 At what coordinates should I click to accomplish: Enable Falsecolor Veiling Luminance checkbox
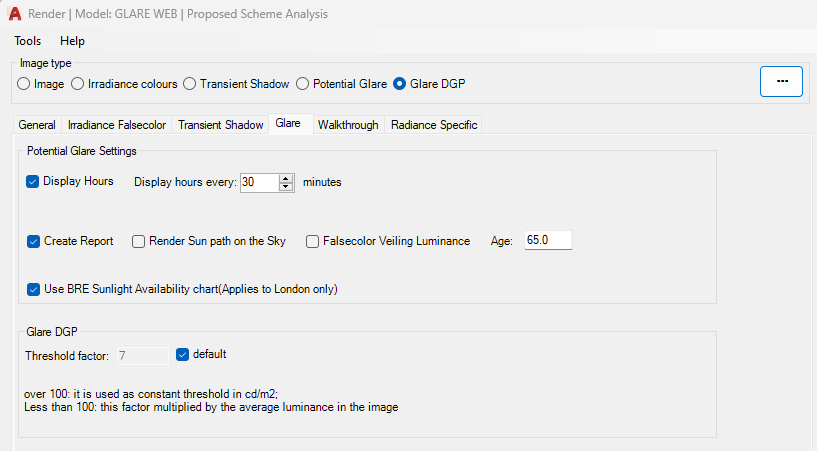pos(313,241)
